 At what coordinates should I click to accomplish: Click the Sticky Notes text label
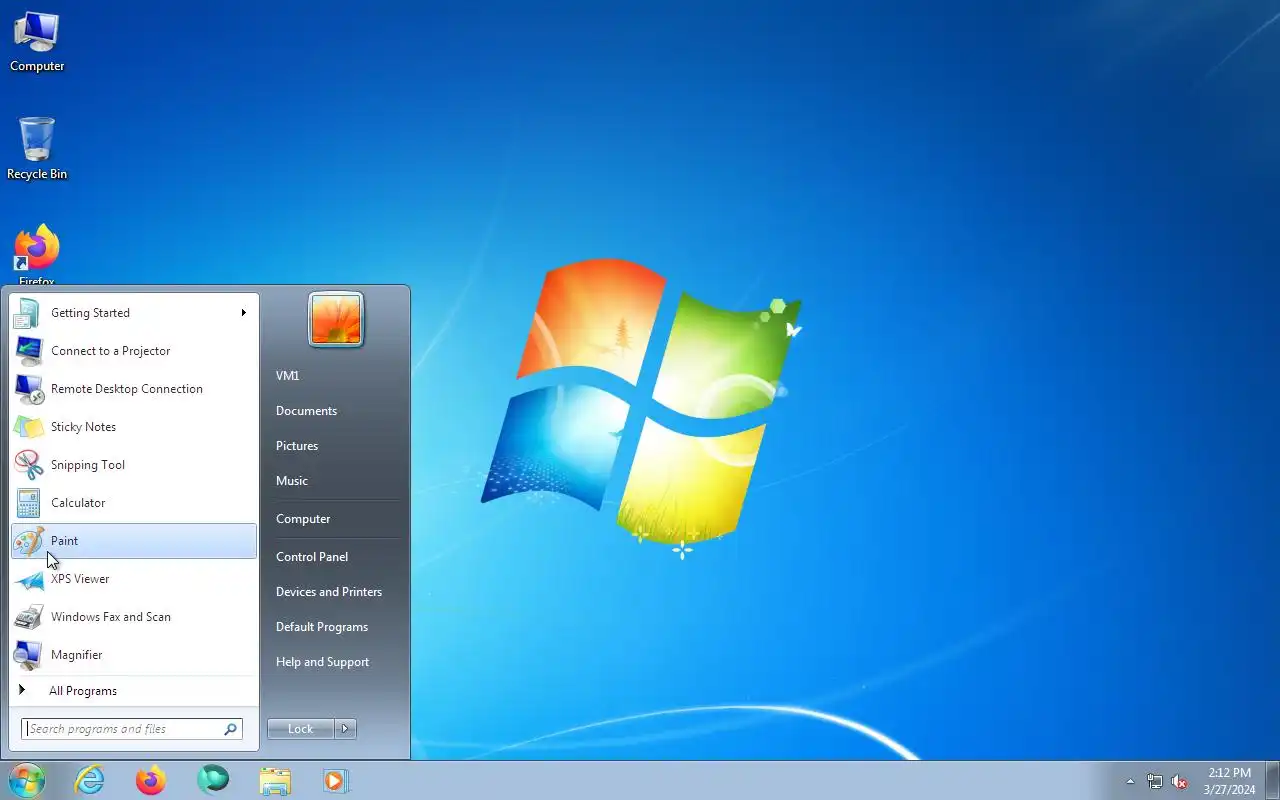[83, 427]
